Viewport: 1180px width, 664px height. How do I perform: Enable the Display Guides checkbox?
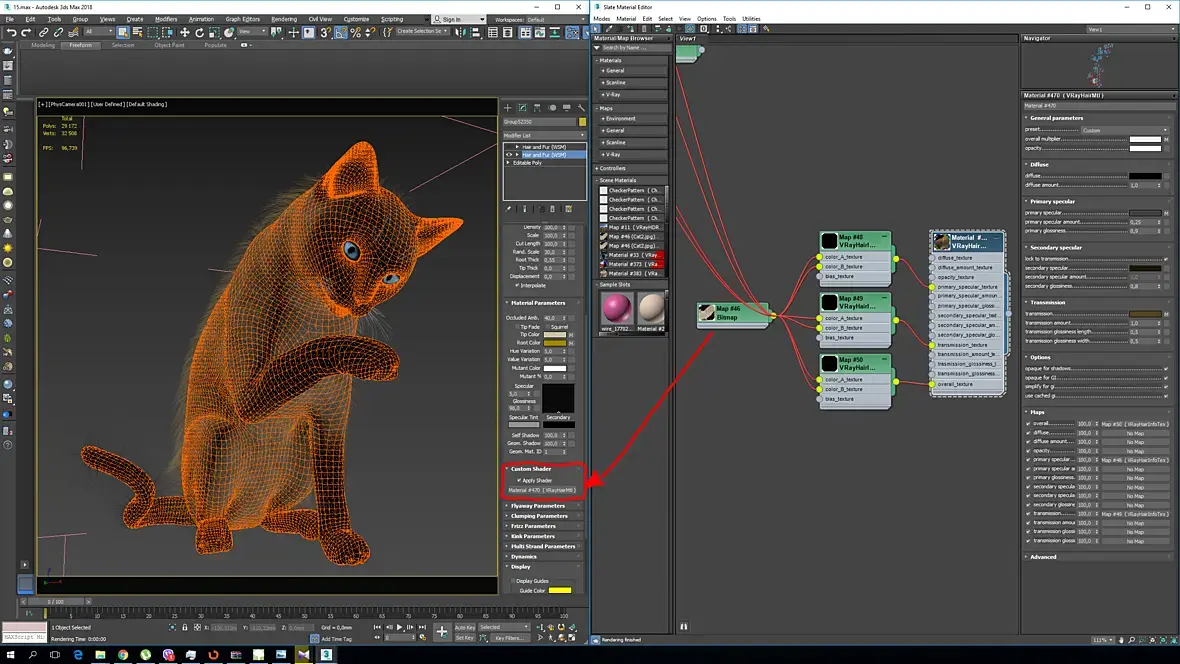[x=515, y=580]
